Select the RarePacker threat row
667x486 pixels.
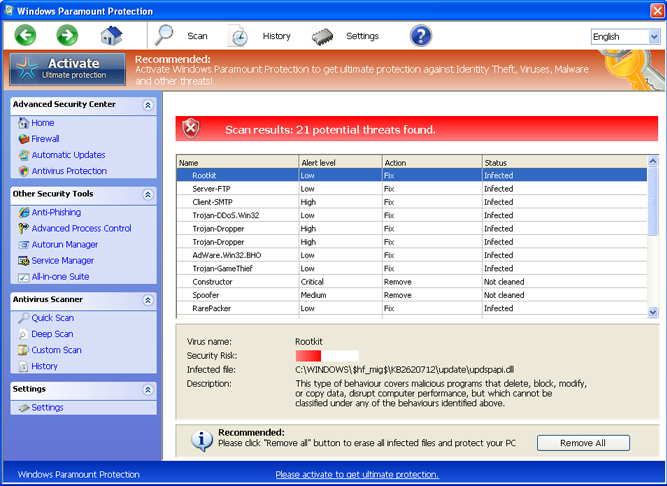click(x=412, y=308)
